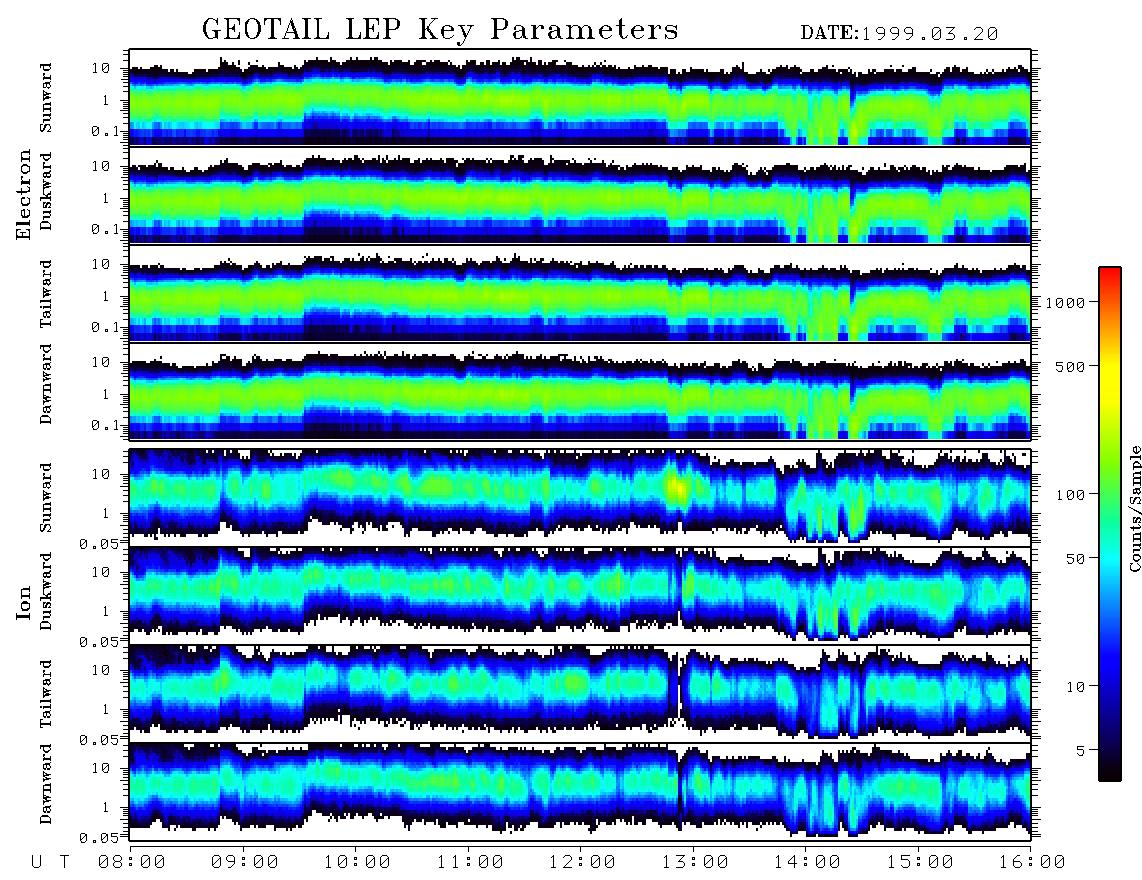Select the Electron Tailward panel label
This screenshot has width=1142, height=880.
(46, 293)
